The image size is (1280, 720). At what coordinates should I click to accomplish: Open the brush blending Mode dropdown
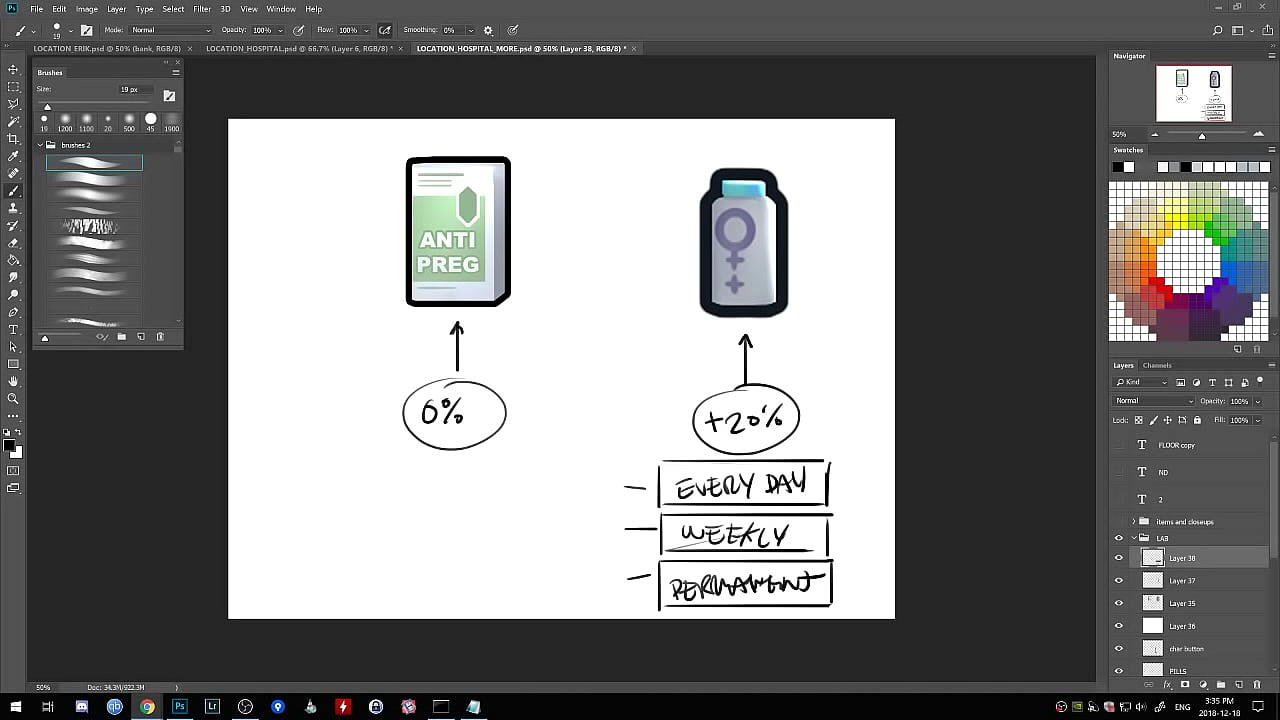tap(171, 31)
